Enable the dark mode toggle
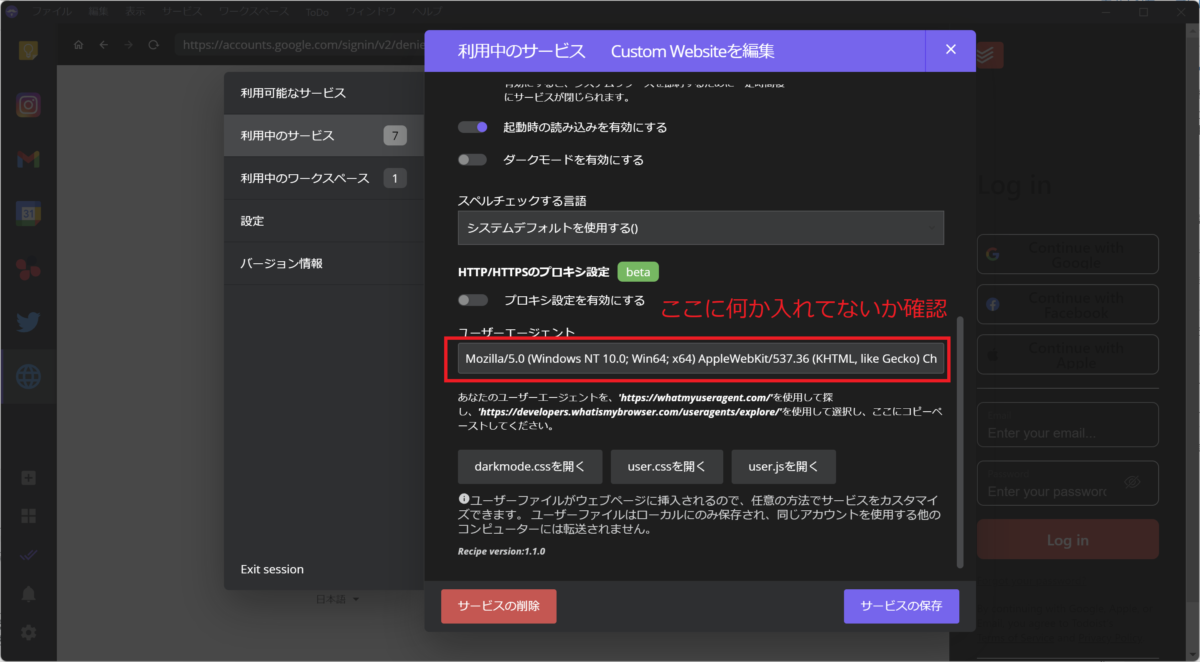 click(x=472, y=159)
